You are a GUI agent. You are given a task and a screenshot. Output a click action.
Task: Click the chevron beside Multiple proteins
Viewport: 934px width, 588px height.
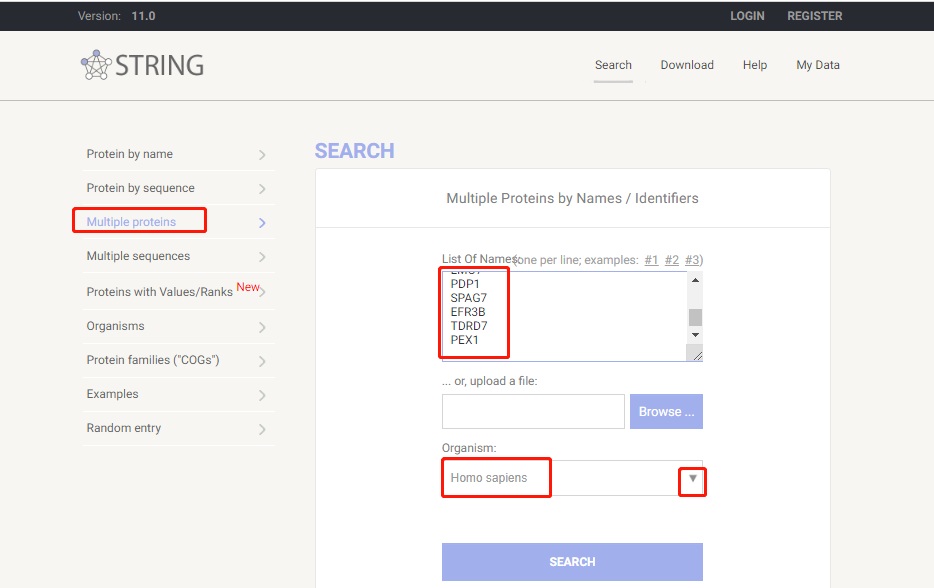262,223
